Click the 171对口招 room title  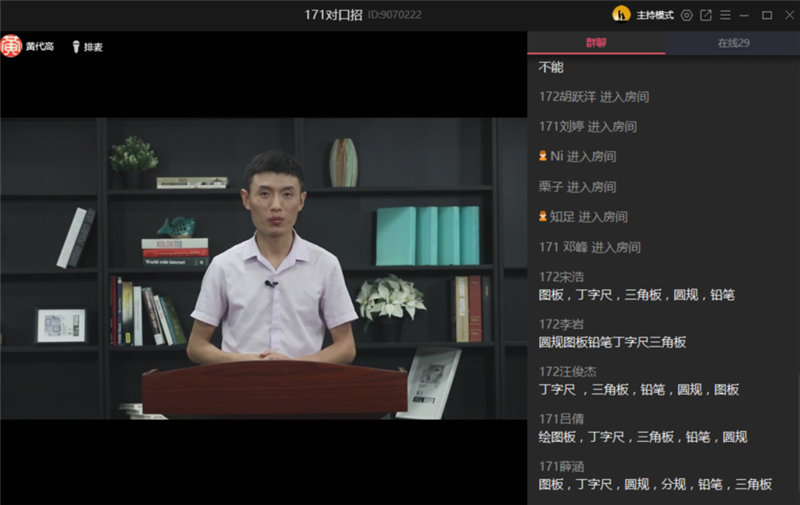point(333,15)
